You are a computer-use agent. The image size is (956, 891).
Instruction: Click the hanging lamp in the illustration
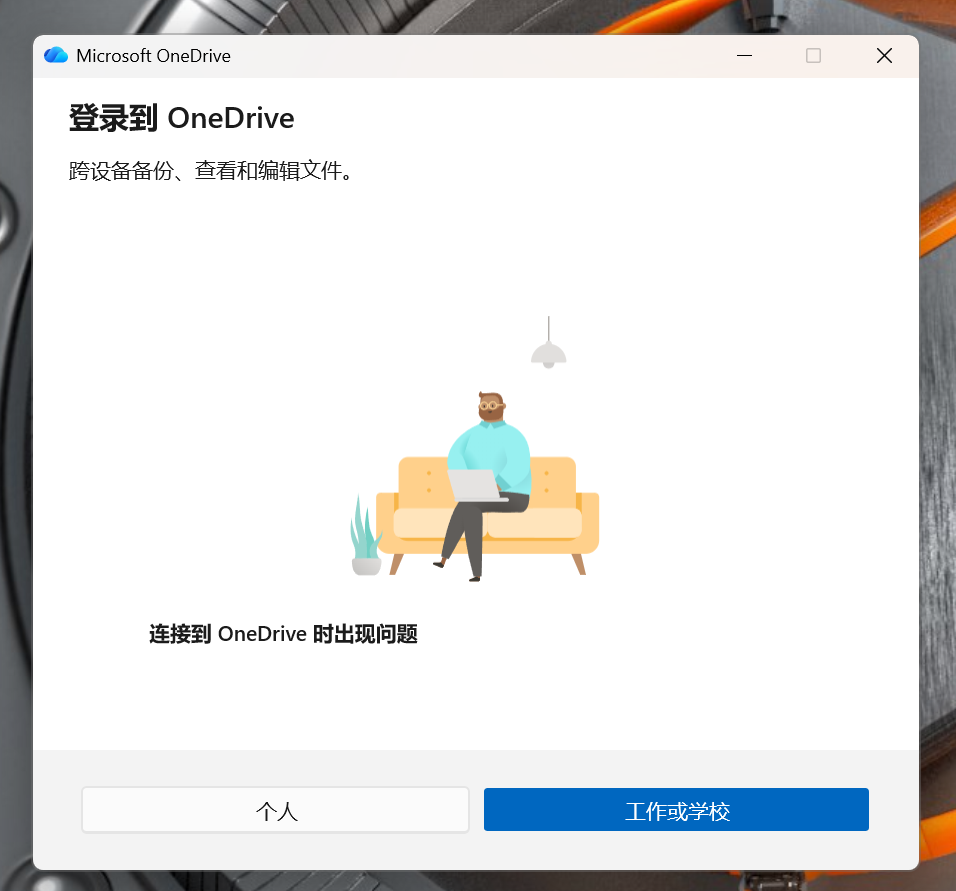coord(548,344)
